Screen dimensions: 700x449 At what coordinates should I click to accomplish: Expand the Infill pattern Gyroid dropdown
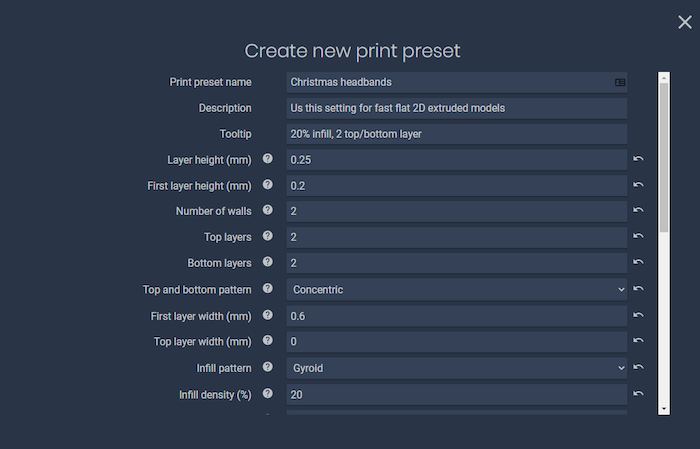[x=457, y=368]
